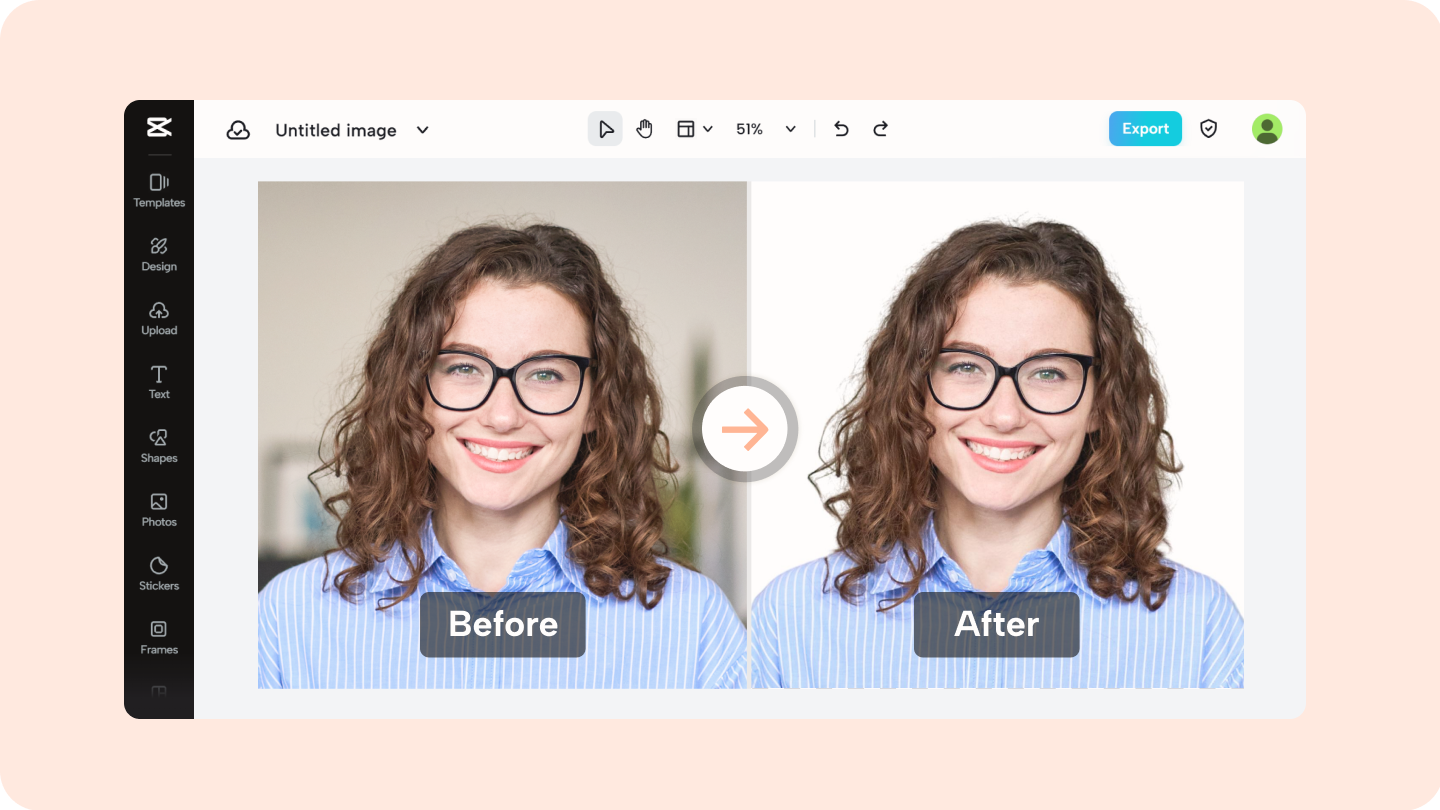Open the user account avatar menu

click(1266, 128)
